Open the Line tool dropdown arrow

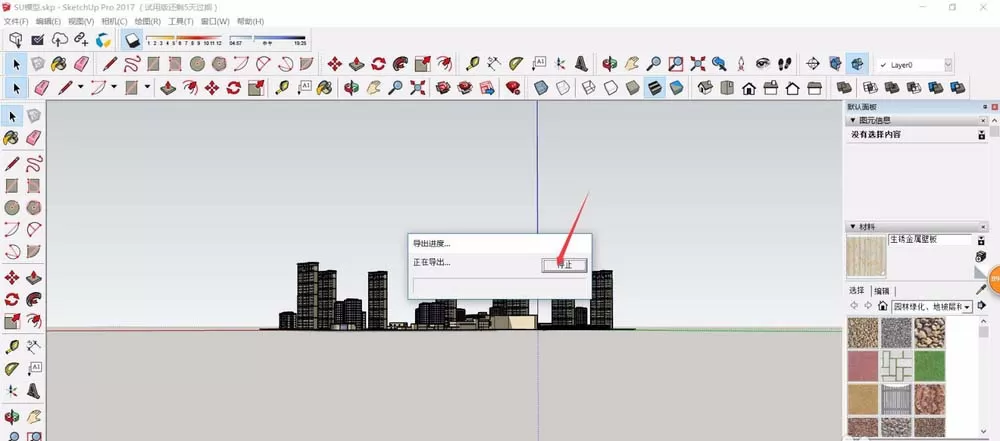[81, 87]
